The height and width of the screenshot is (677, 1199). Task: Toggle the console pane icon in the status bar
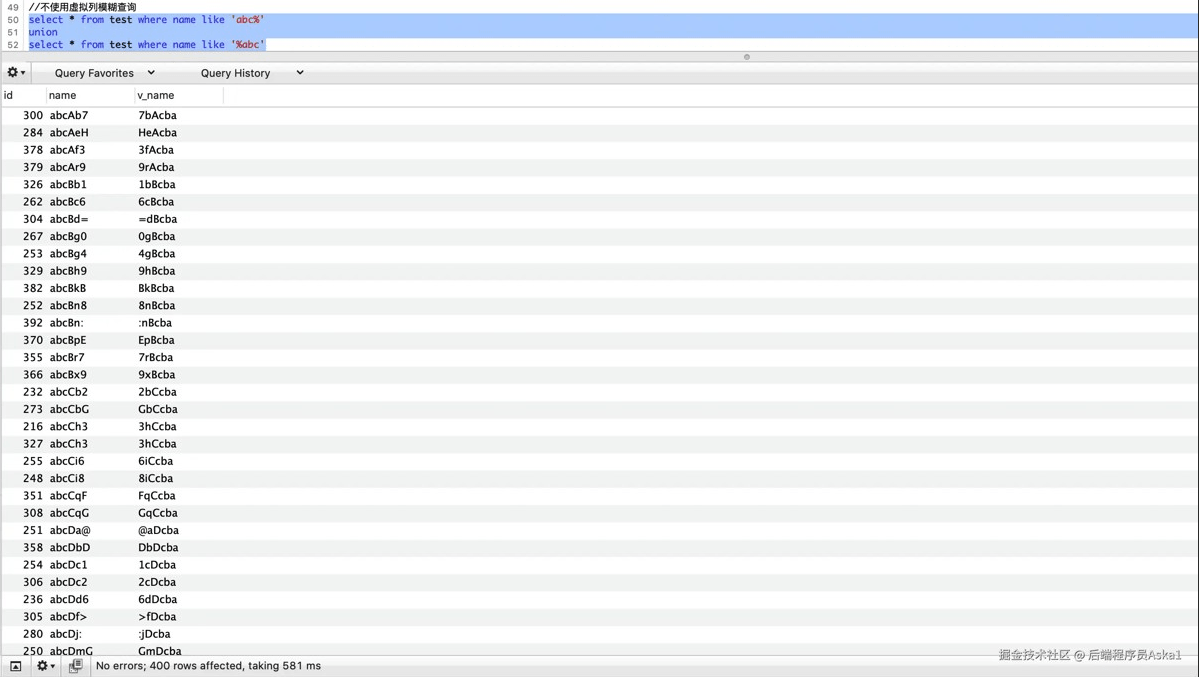[15, 666]
